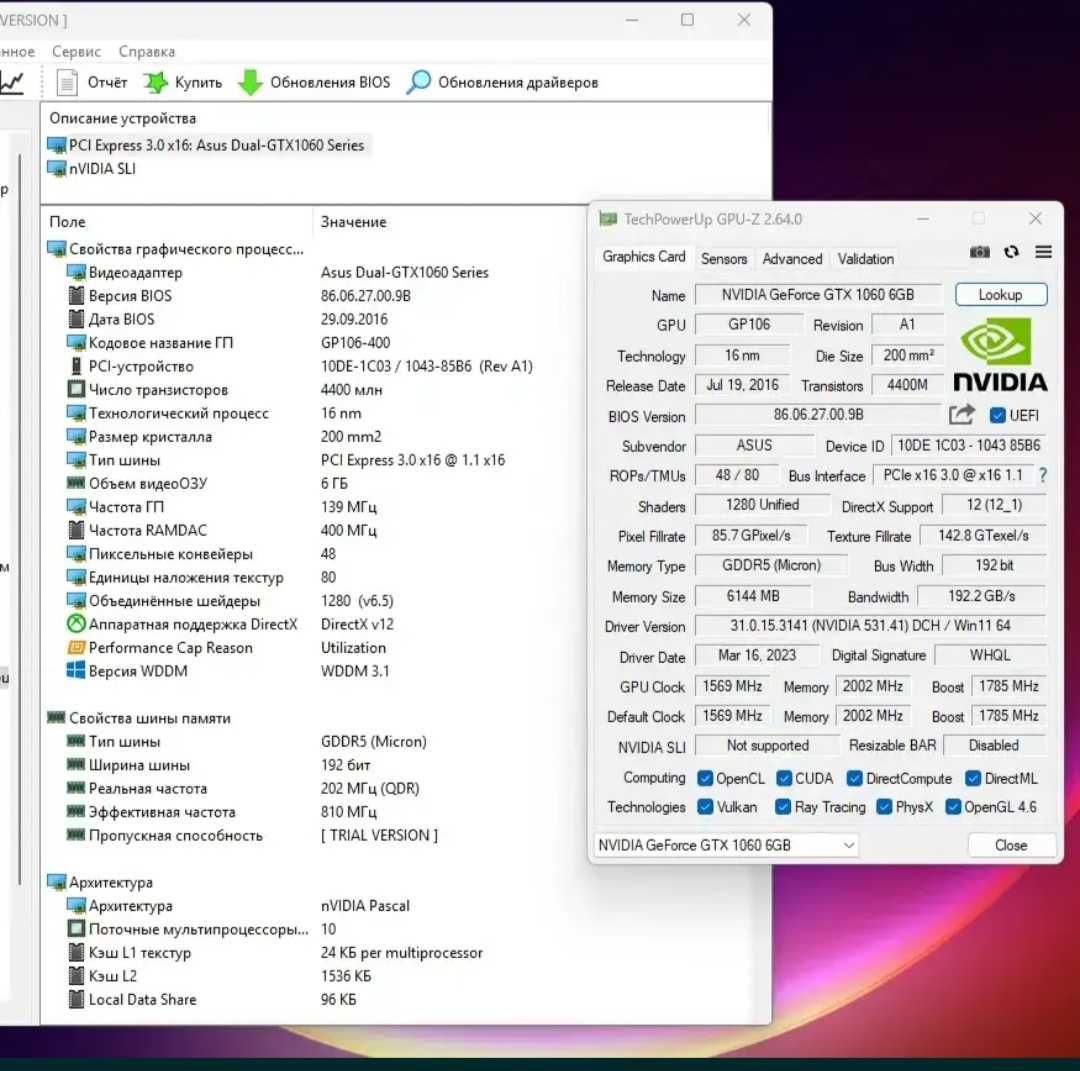Click the Bus Interface question mark
1080x1071 pixels.
pos(1043,475)
